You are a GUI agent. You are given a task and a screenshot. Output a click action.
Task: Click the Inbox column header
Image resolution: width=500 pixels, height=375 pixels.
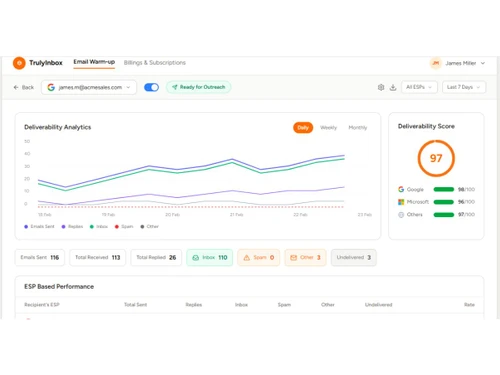(x=241, y=305)
